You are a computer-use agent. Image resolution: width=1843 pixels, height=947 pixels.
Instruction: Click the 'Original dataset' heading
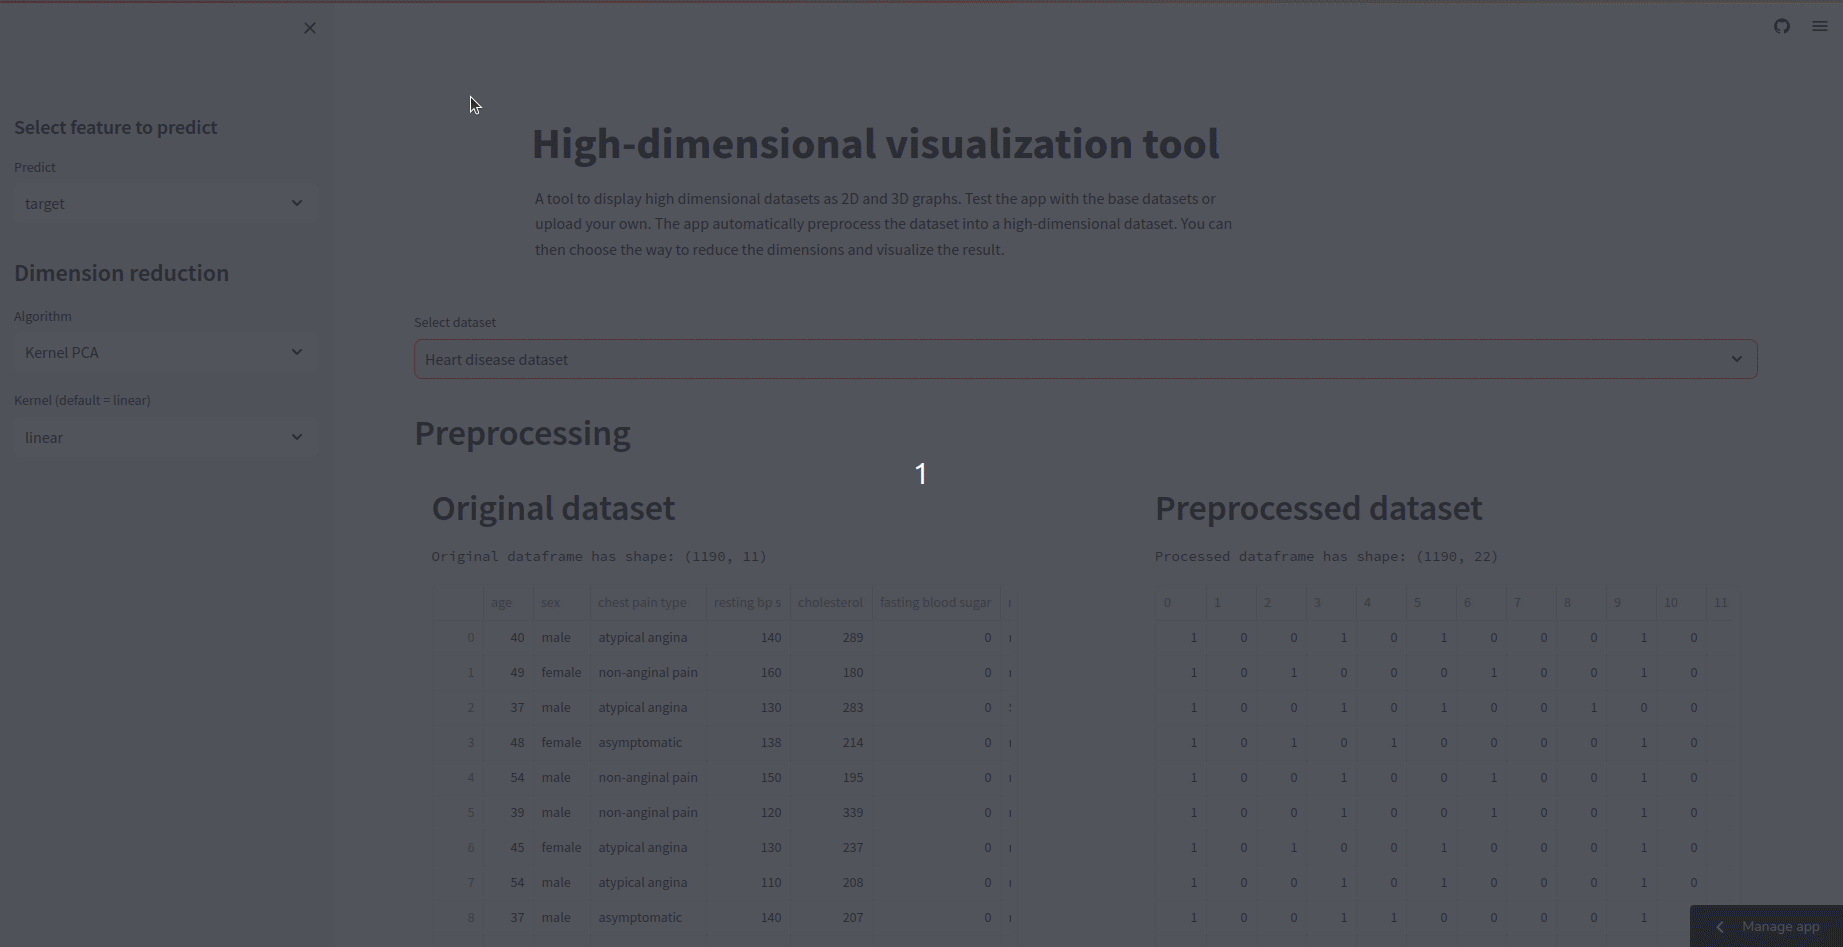coord(553,508)
